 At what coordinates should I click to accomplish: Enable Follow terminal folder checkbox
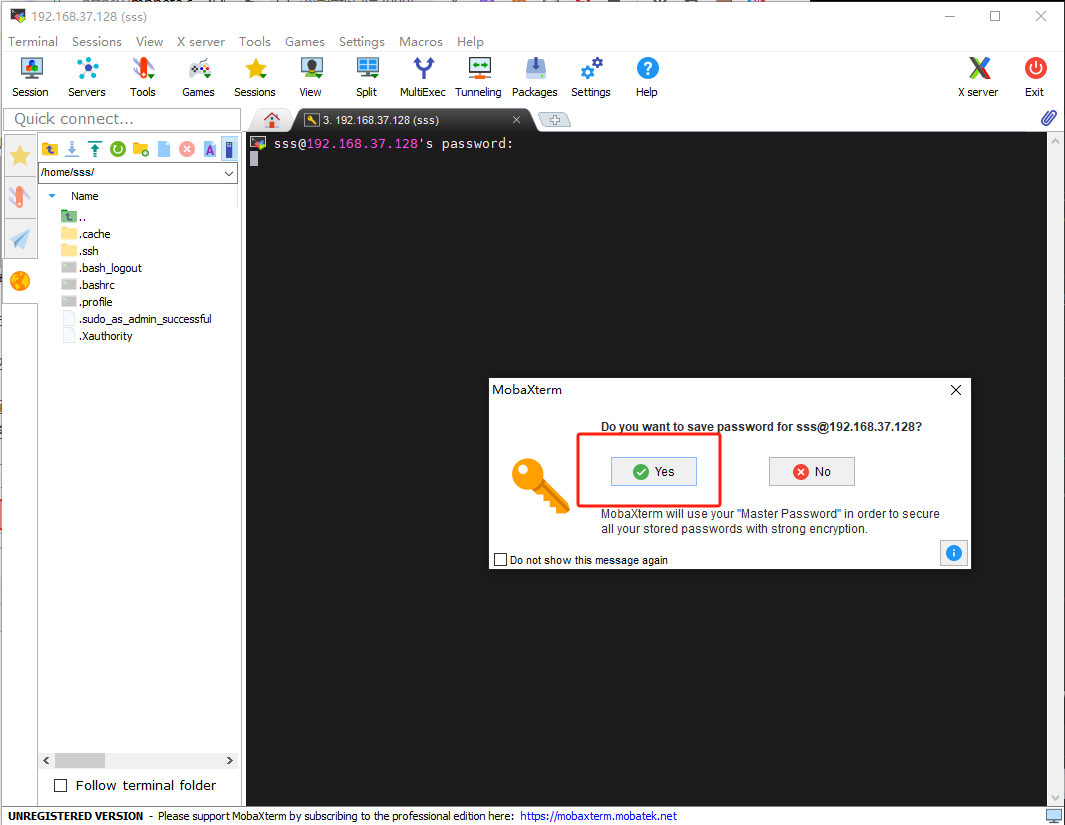click(x=60, y=786)
